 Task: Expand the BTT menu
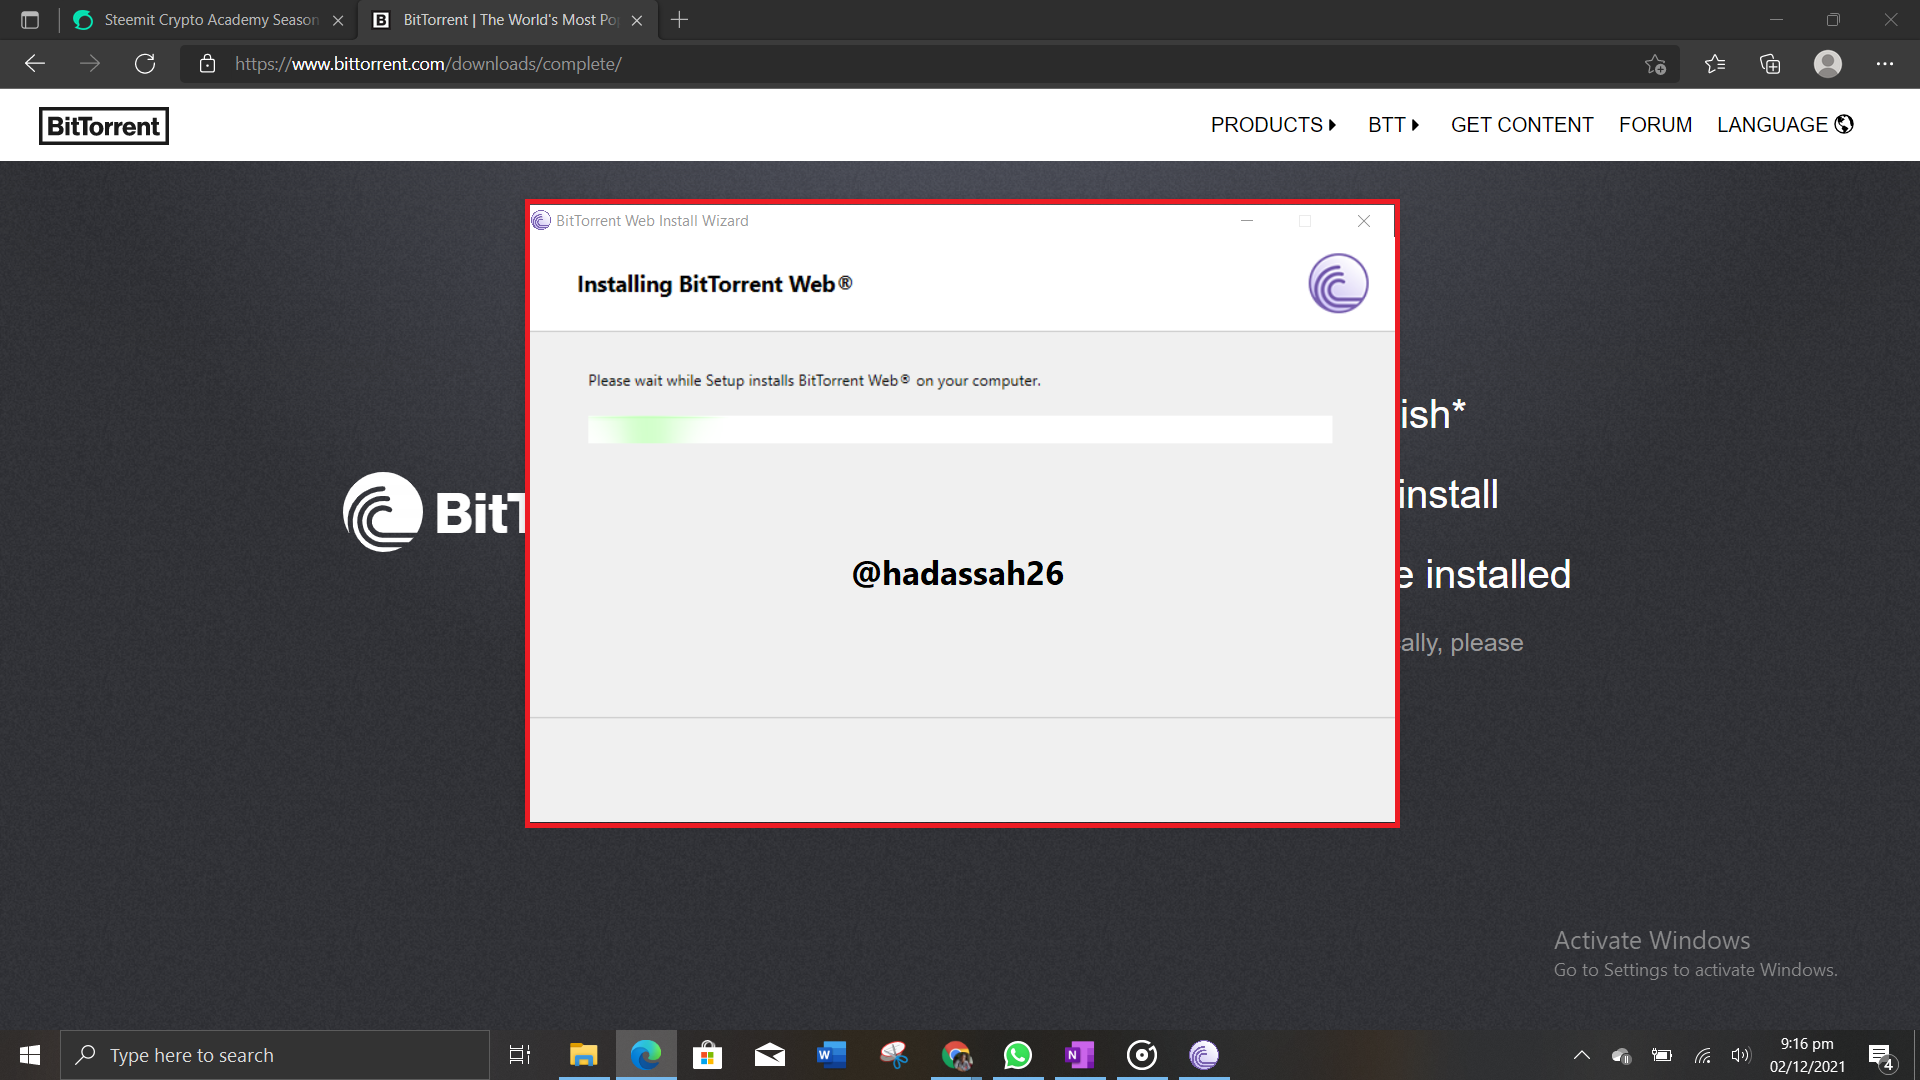(x=1393, y=125)
